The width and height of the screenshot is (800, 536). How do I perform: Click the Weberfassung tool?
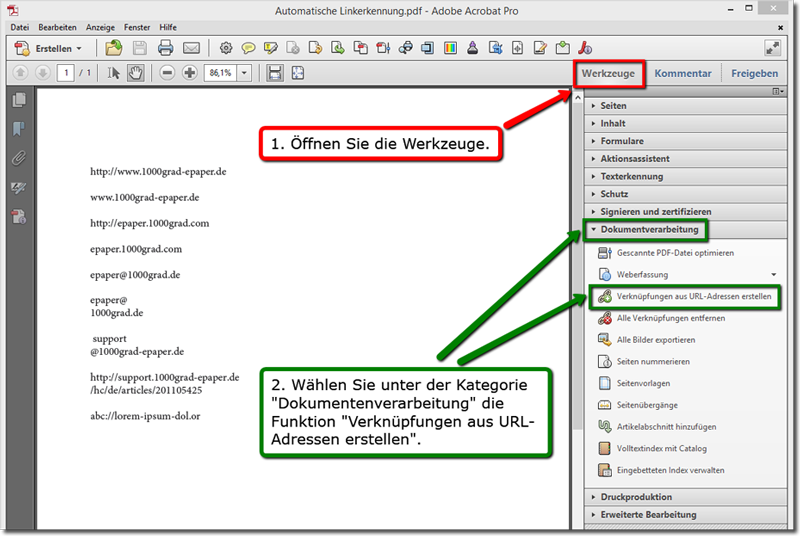pyautogui.click(x=632, y=275)
